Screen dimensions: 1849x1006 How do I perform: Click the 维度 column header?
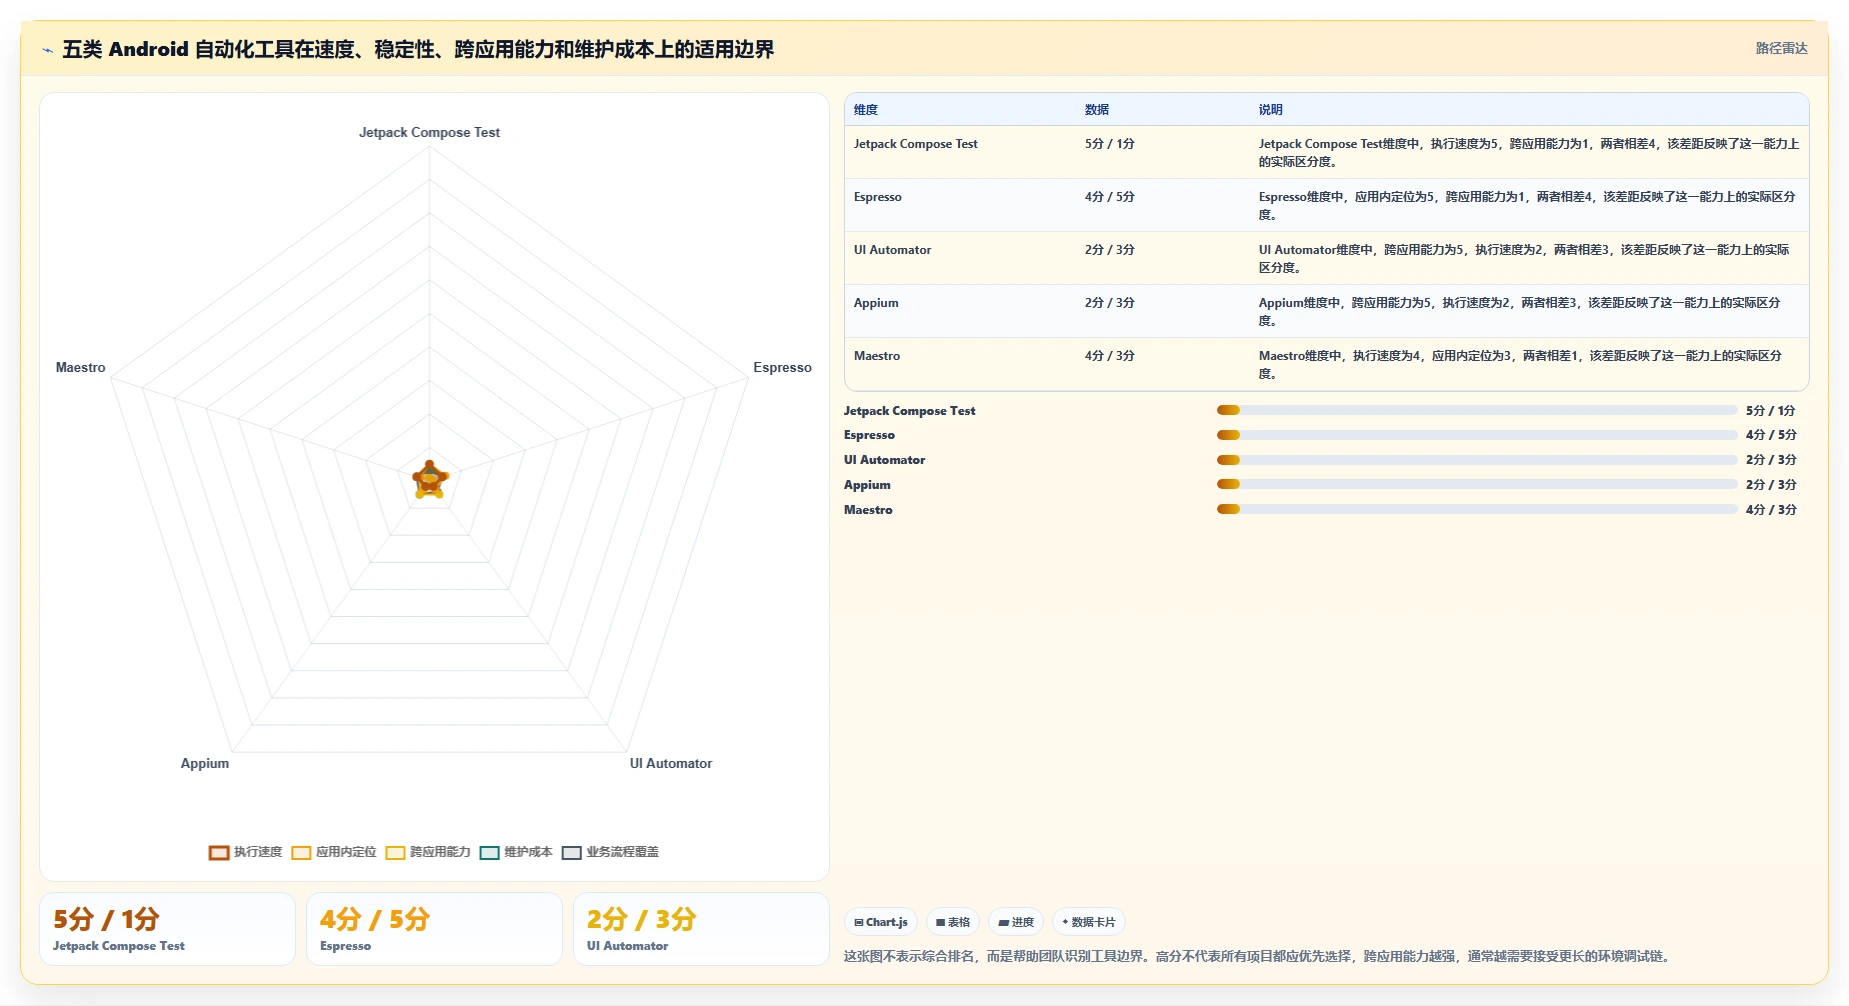tap(866, 110)
